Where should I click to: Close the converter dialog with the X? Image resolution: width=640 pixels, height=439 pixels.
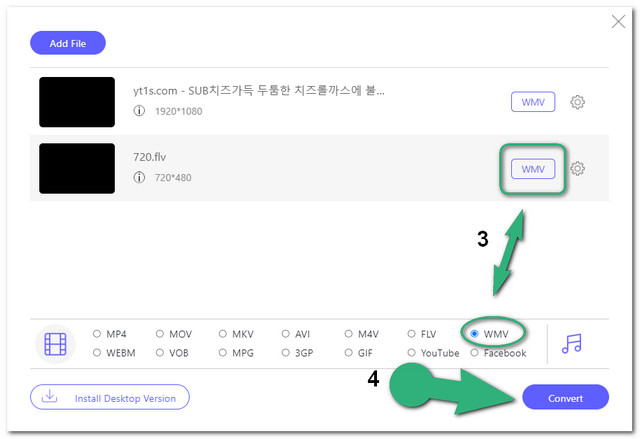(618, 22)
